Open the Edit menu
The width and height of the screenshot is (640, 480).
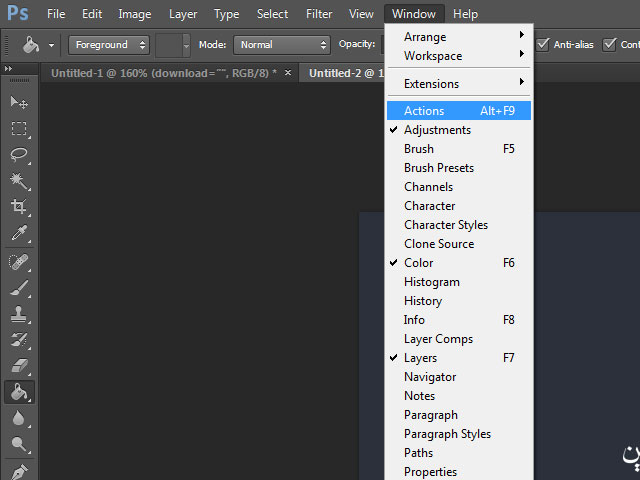pos(92,14)
